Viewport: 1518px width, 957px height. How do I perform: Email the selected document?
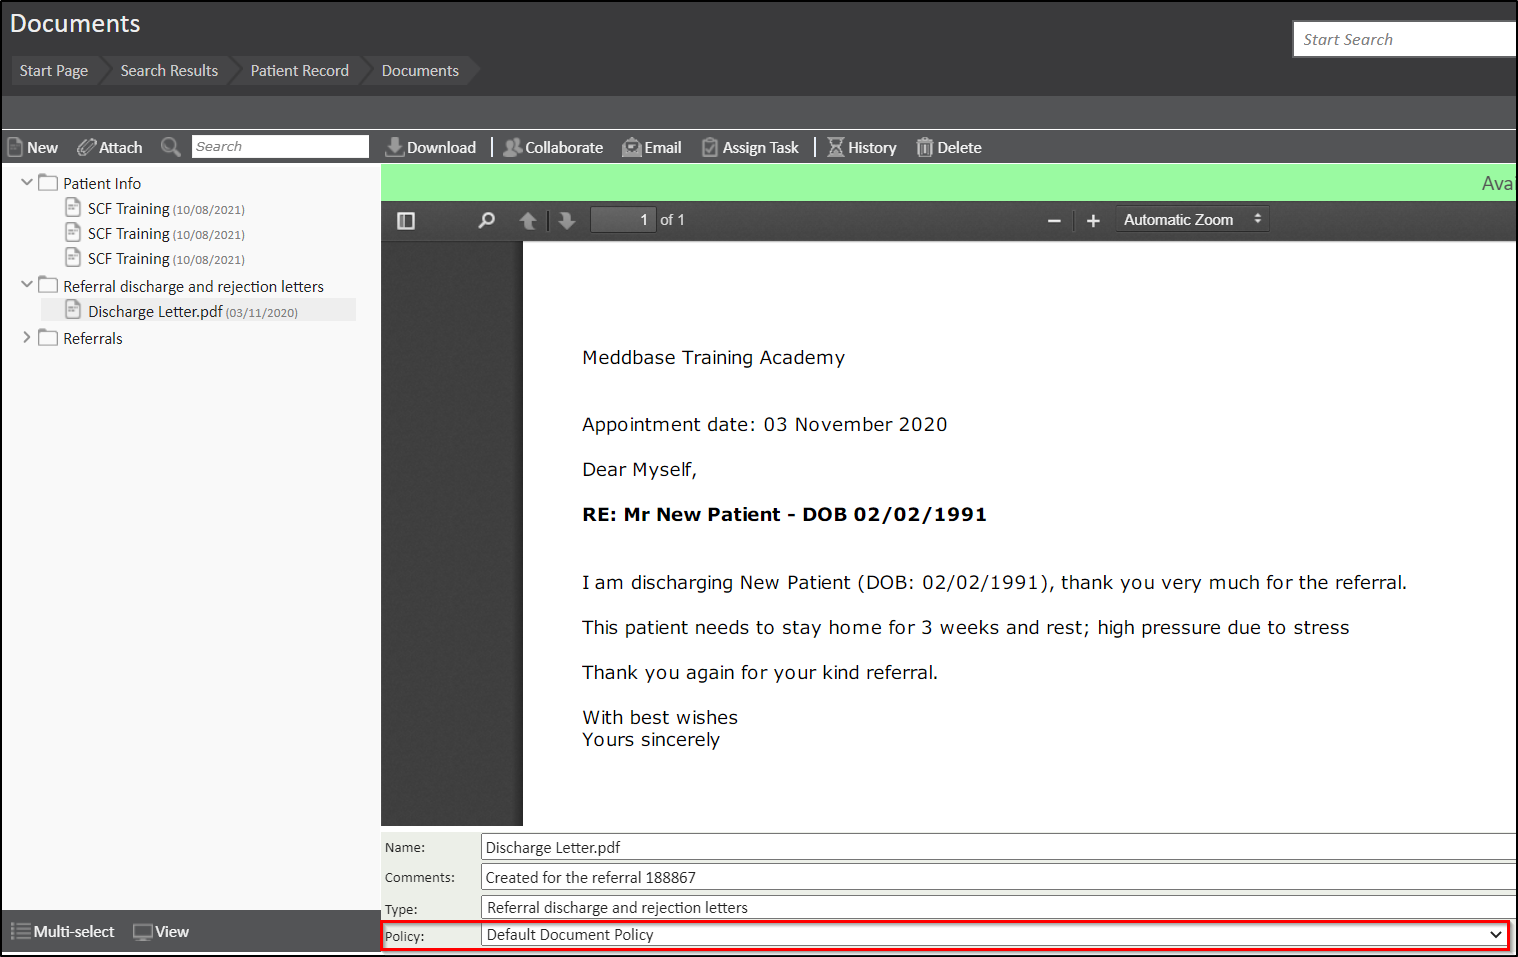(652, 147)
